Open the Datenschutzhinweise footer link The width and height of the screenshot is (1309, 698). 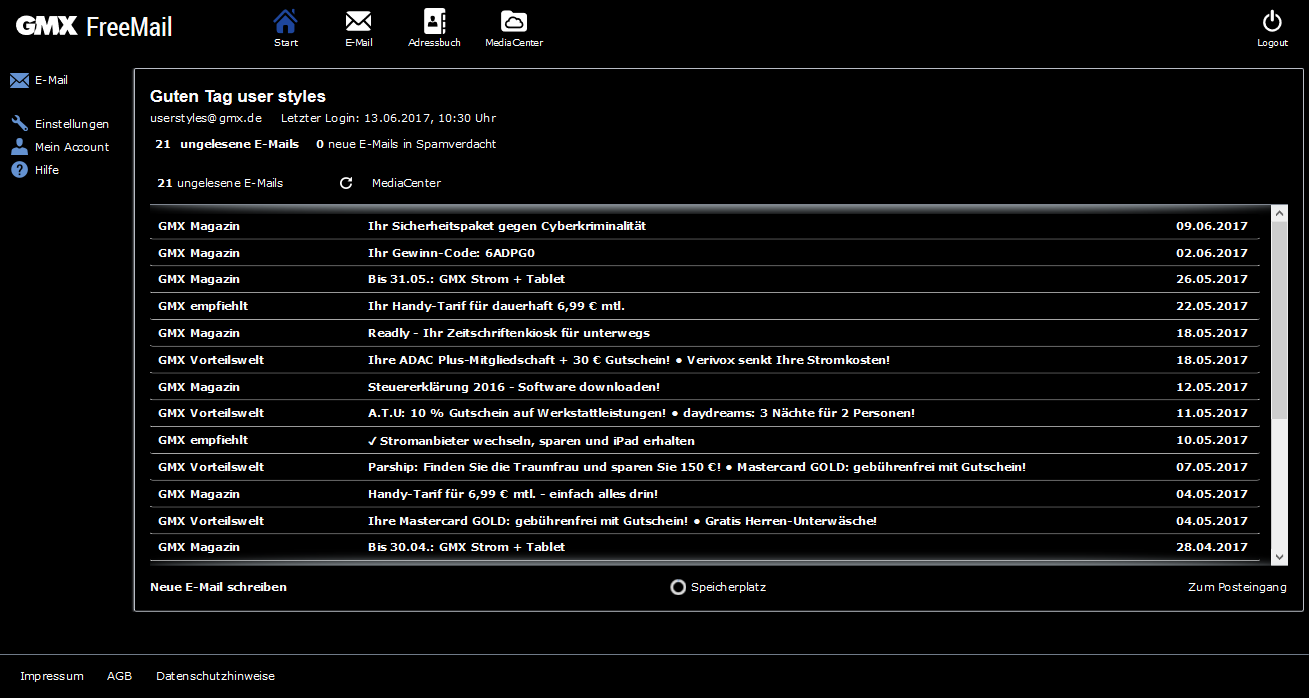[x=215, y=676]
